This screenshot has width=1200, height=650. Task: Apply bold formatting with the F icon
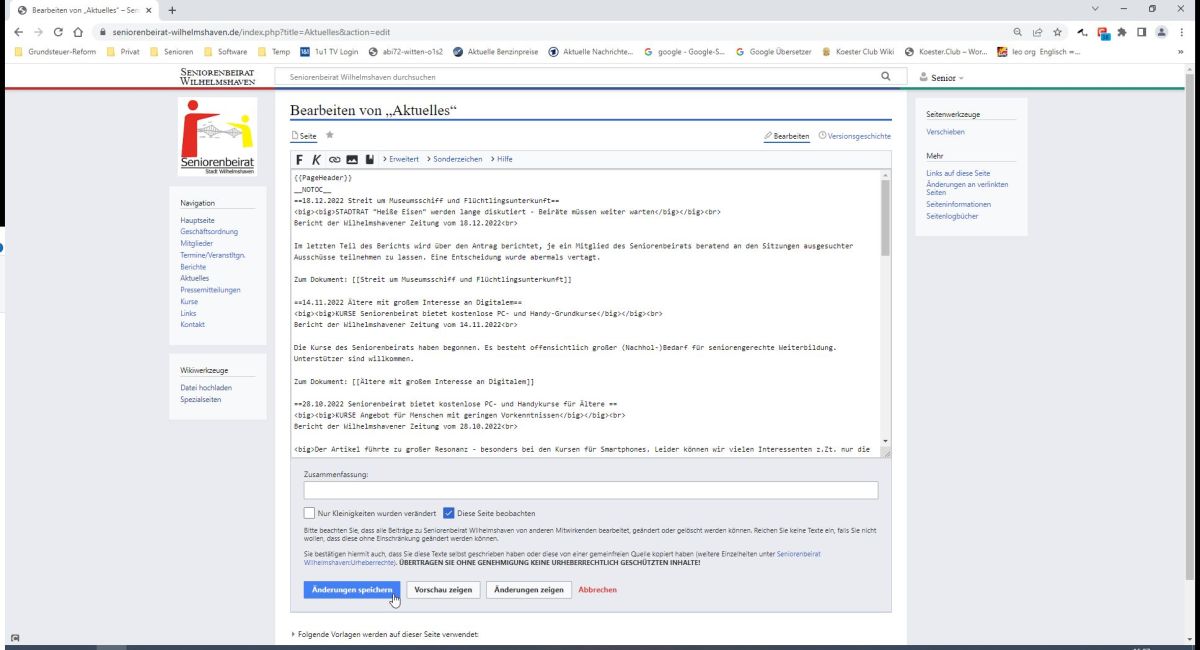(x=300, y=159)
